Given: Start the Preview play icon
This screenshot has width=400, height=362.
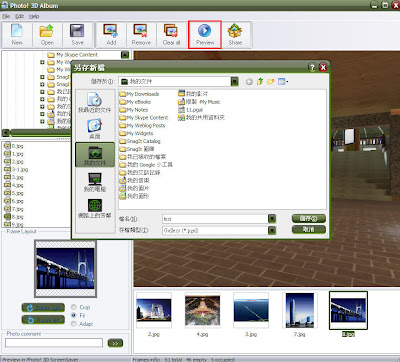Looking at the screenshot, I should (204, 31).
